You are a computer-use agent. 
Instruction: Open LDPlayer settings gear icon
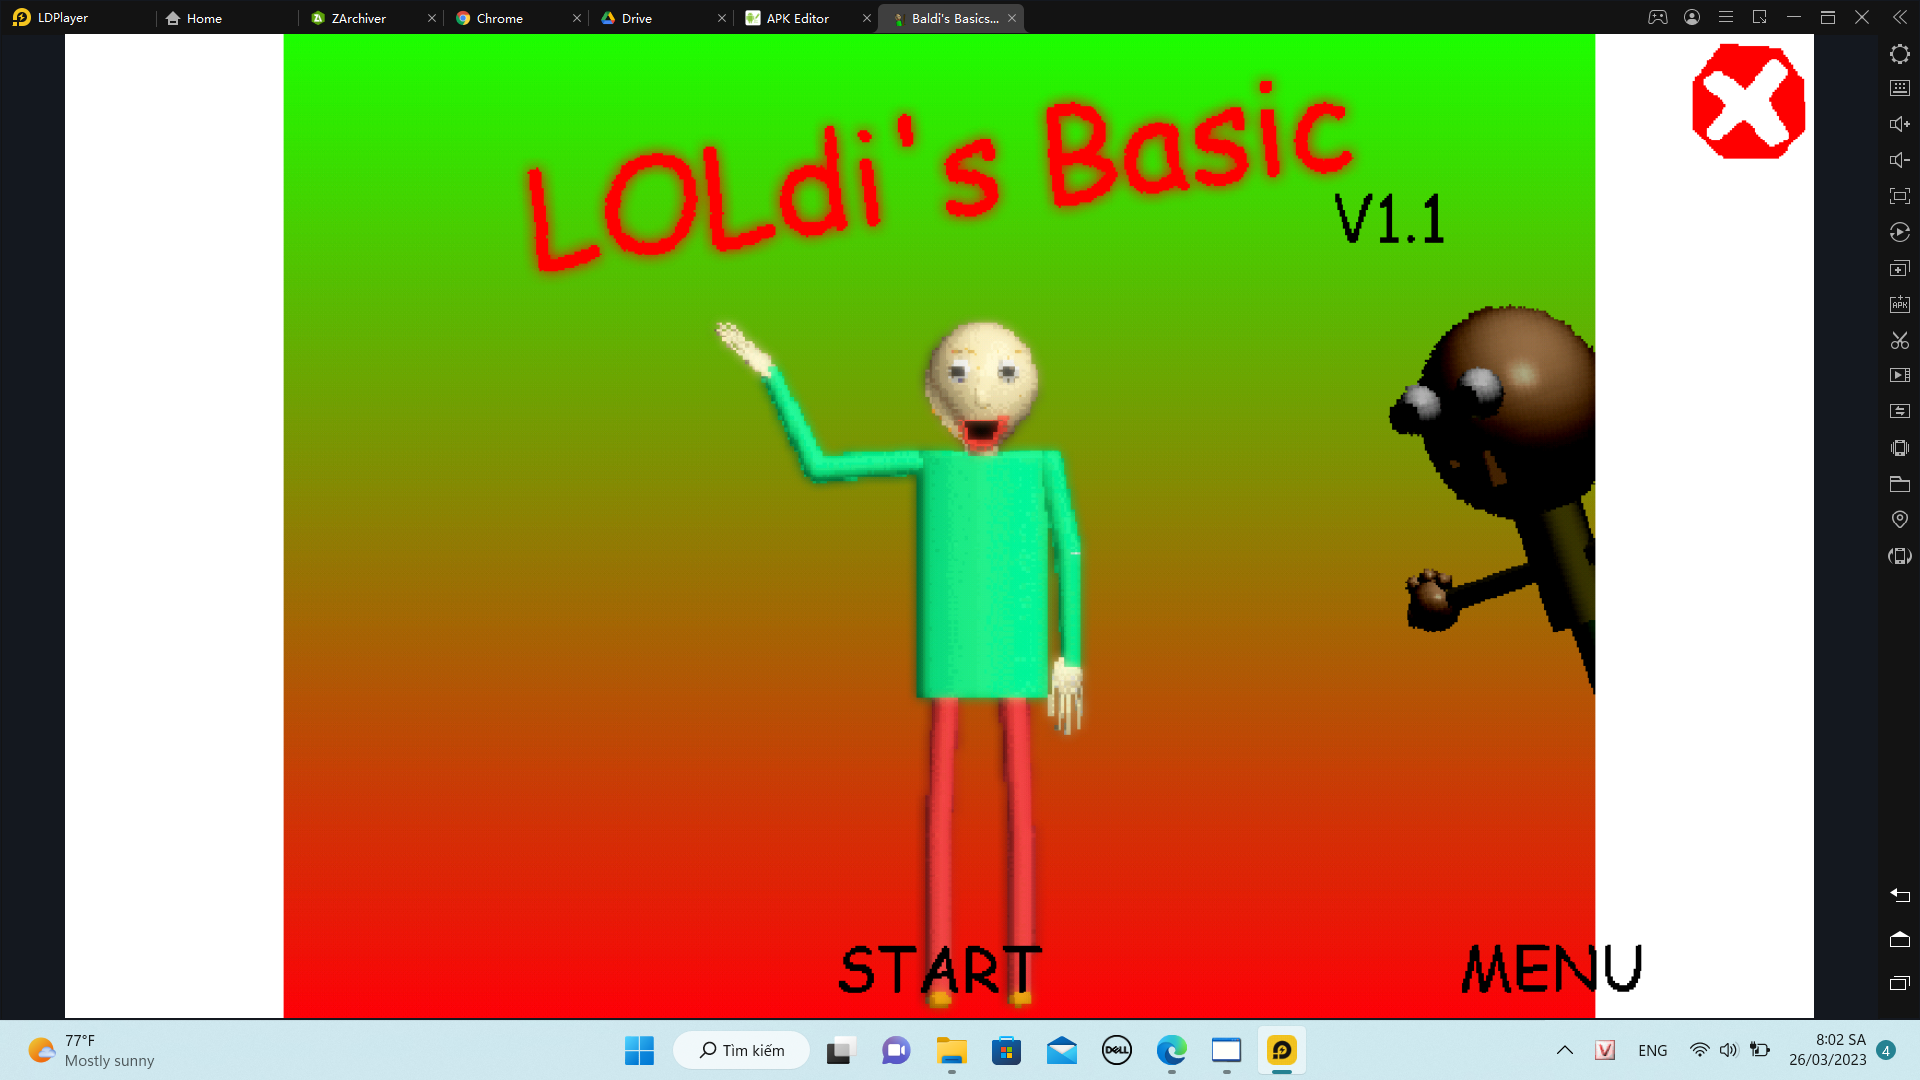pyautogui.click(x=1899, y=54)
